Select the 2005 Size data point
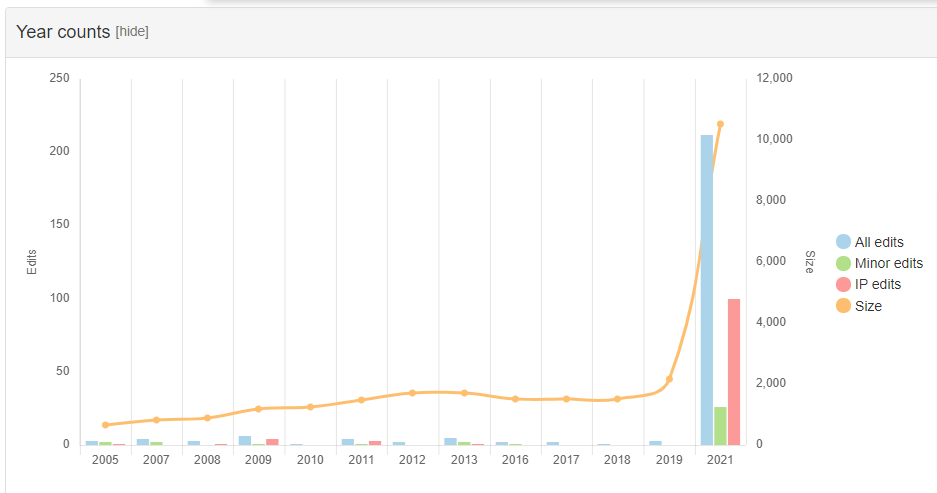The image size is (937, 493). 105,425
